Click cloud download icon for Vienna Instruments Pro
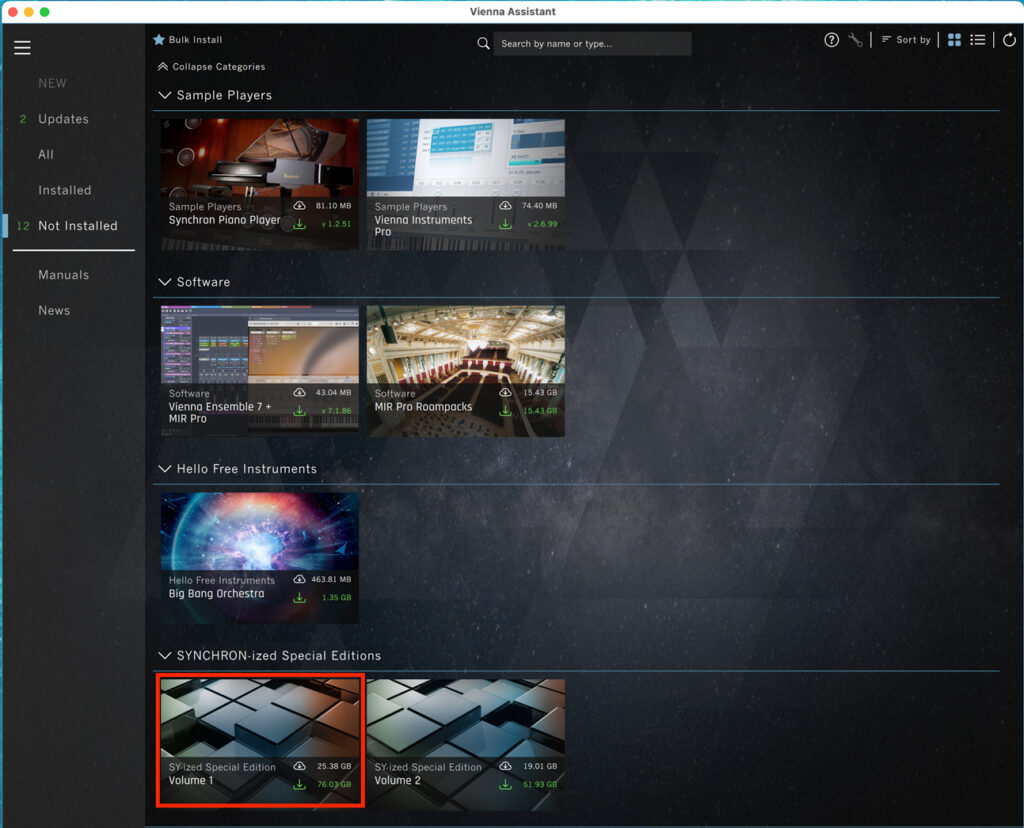1024x828 pixels. pyautogui.click(x=505, y=206)
